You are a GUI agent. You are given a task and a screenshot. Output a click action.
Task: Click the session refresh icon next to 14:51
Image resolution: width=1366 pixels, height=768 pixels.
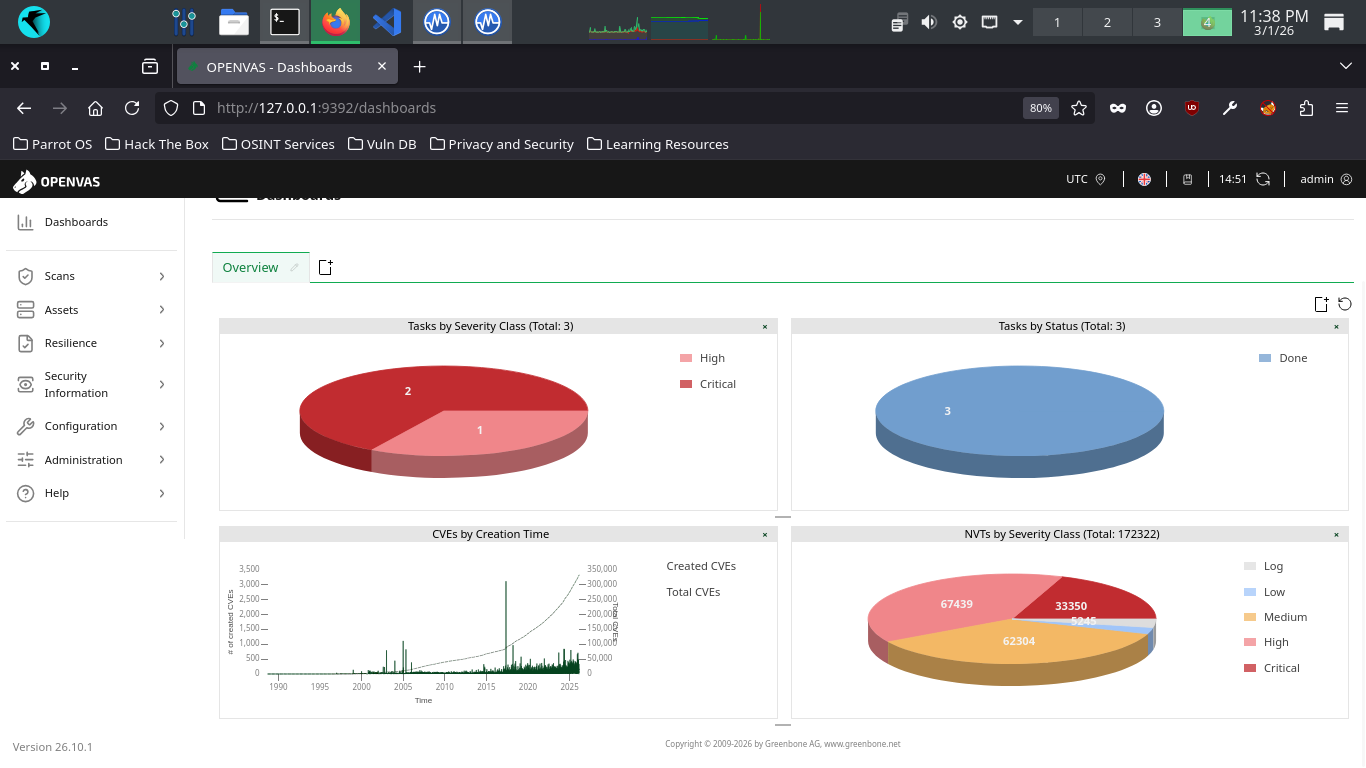click(x=1263, y=179)
